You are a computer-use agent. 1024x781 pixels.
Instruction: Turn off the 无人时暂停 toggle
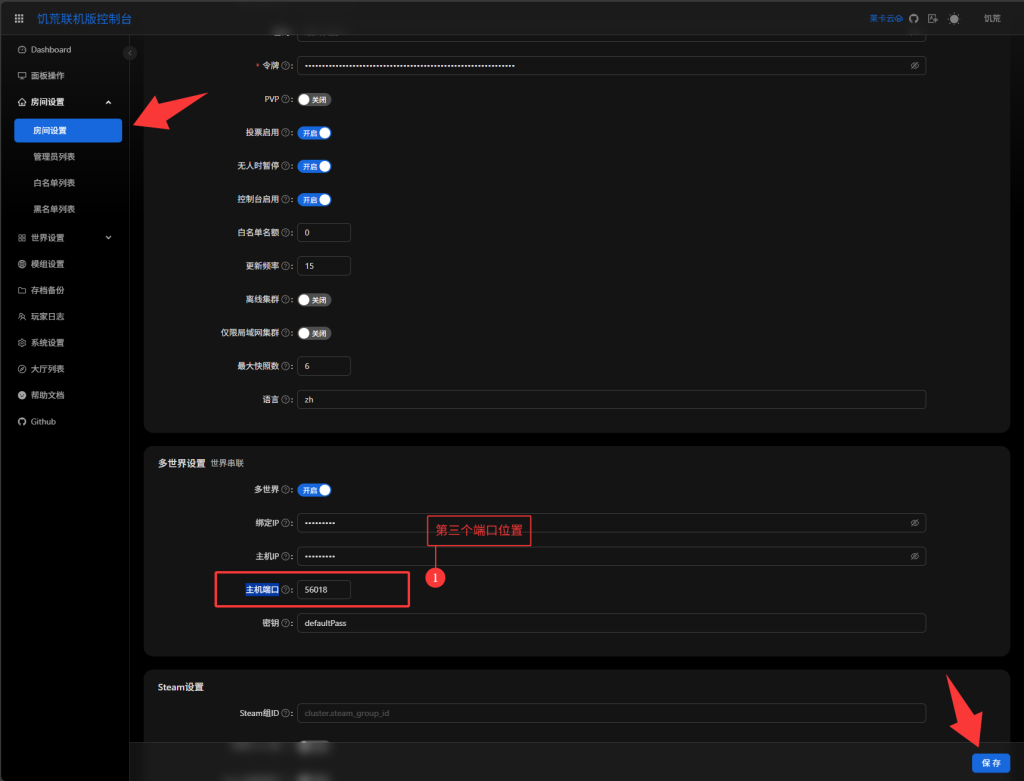click(x=314, y=166)
